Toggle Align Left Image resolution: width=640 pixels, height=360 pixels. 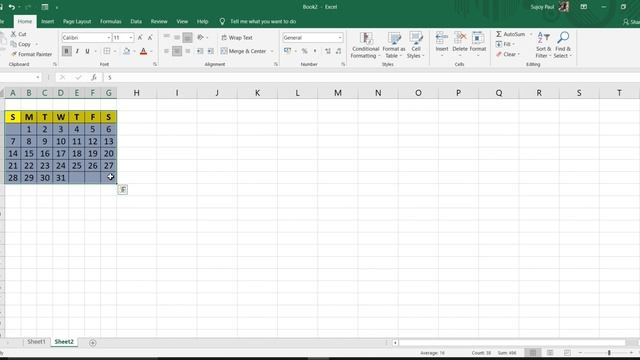pos(167,51)
